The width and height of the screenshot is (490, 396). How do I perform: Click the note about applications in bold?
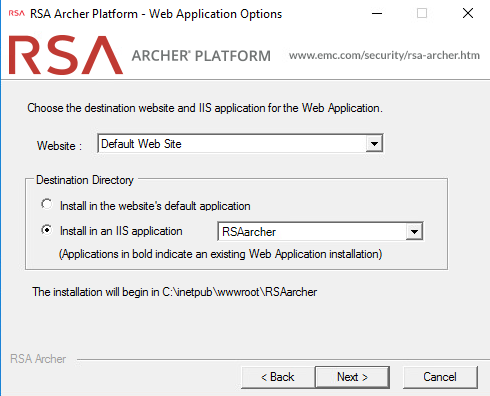pyautogui.click(x=220, y=254)
